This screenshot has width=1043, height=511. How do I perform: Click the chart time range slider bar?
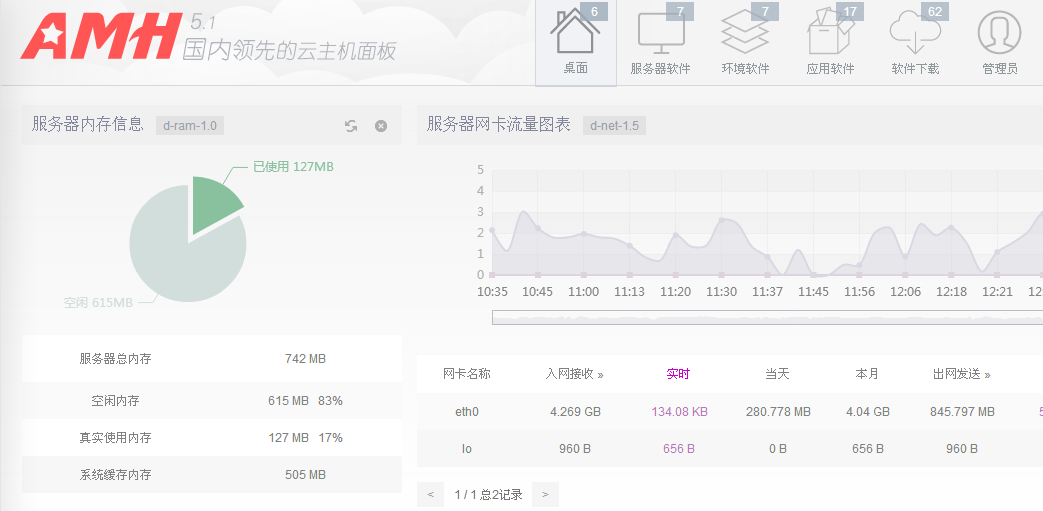pyautogui.click(x=766, y=318)
